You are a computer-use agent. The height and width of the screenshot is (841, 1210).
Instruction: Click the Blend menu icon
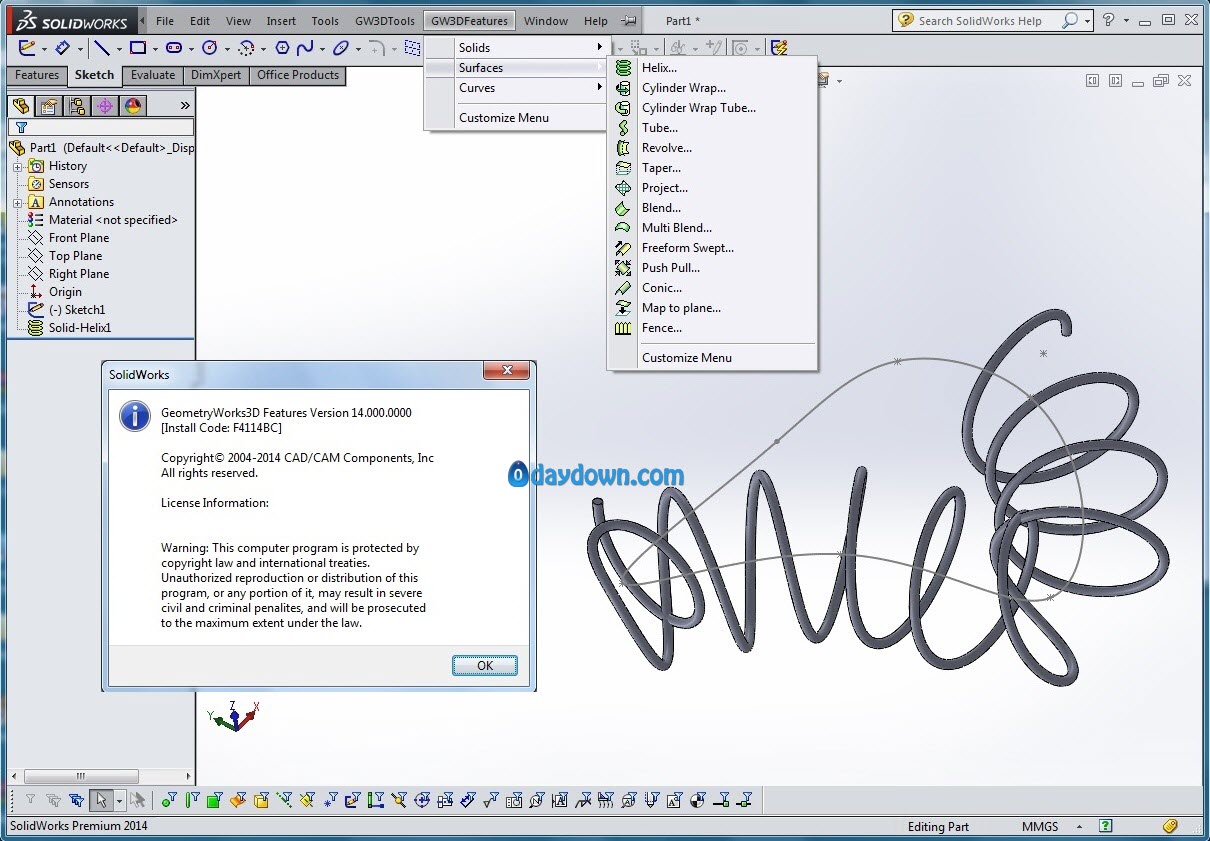point(624,208)
